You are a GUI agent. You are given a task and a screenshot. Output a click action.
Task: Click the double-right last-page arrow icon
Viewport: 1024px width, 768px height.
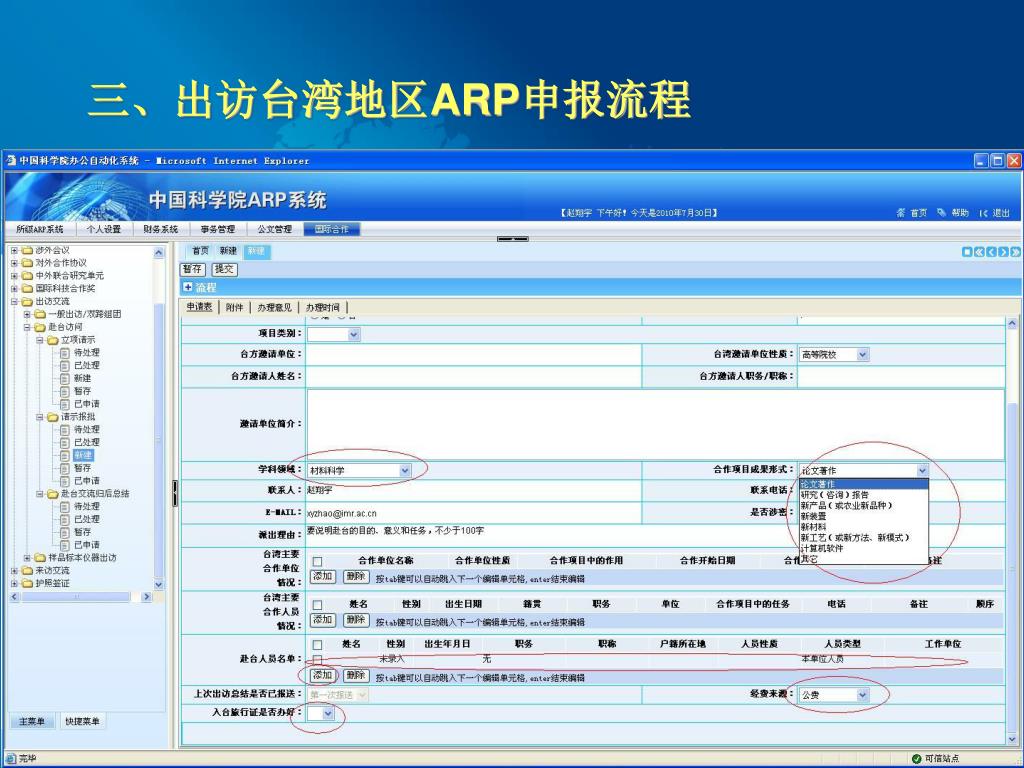tap(1016, 251)
